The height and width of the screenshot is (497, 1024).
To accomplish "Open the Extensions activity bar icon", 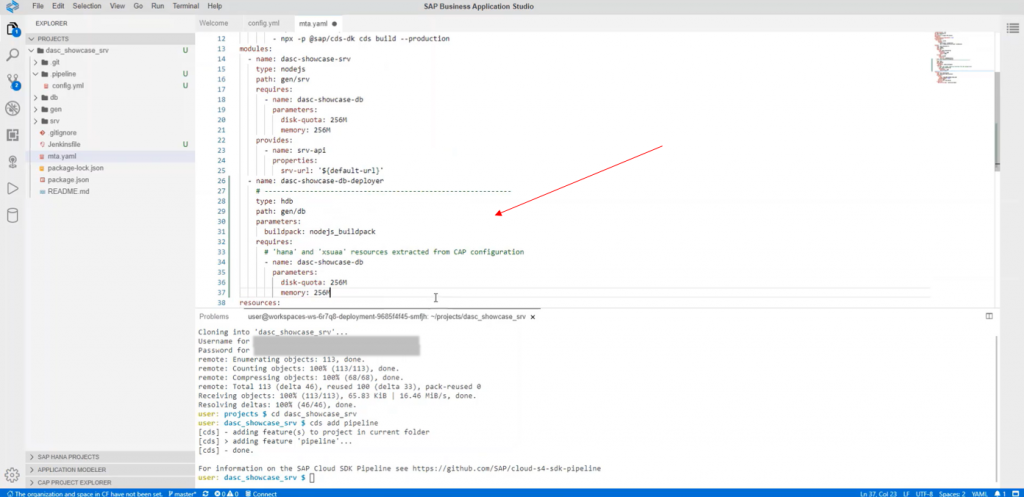I will tap(12, 135).
